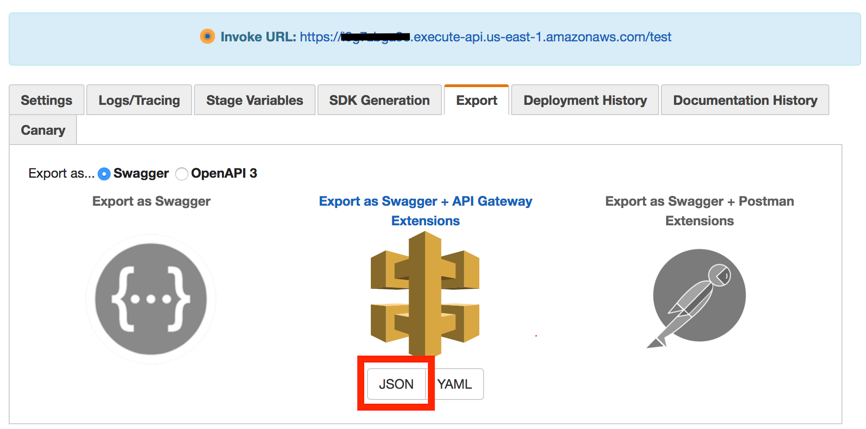
Task: Switch to the Canary tab
Action: 43,130
